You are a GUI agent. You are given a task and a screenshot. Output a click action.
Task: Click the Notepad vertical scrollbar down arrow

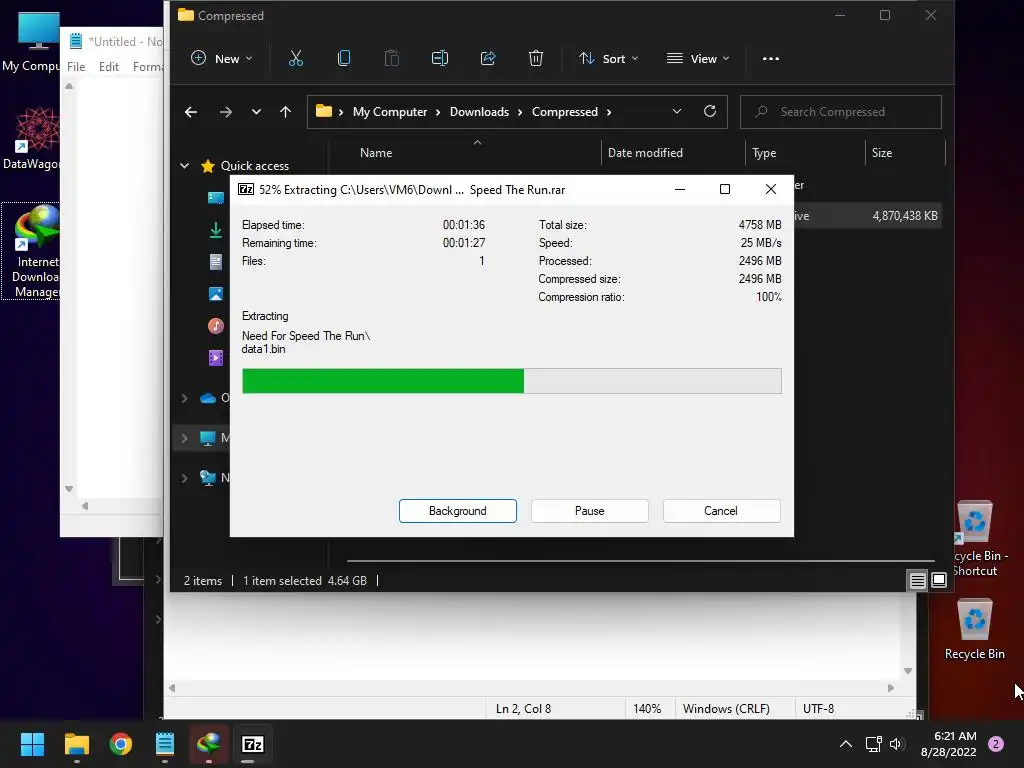[908, 671]
